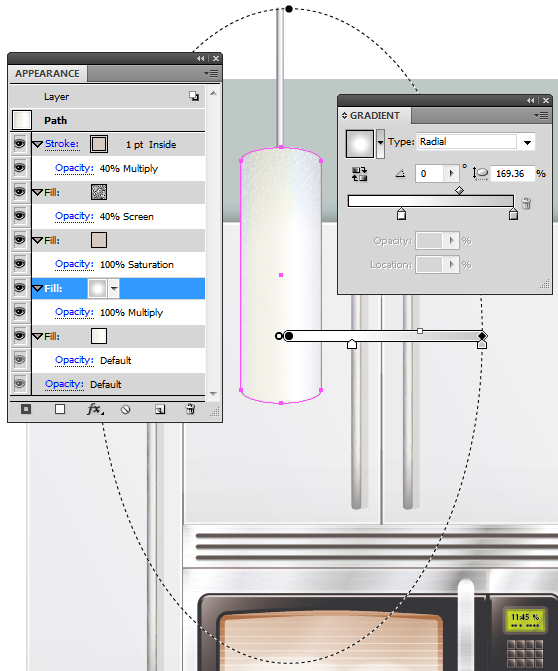The image size is (558, 671).
Task: Toggle visibility of highlighted gradient Fill row
Action: pos(20,288)
